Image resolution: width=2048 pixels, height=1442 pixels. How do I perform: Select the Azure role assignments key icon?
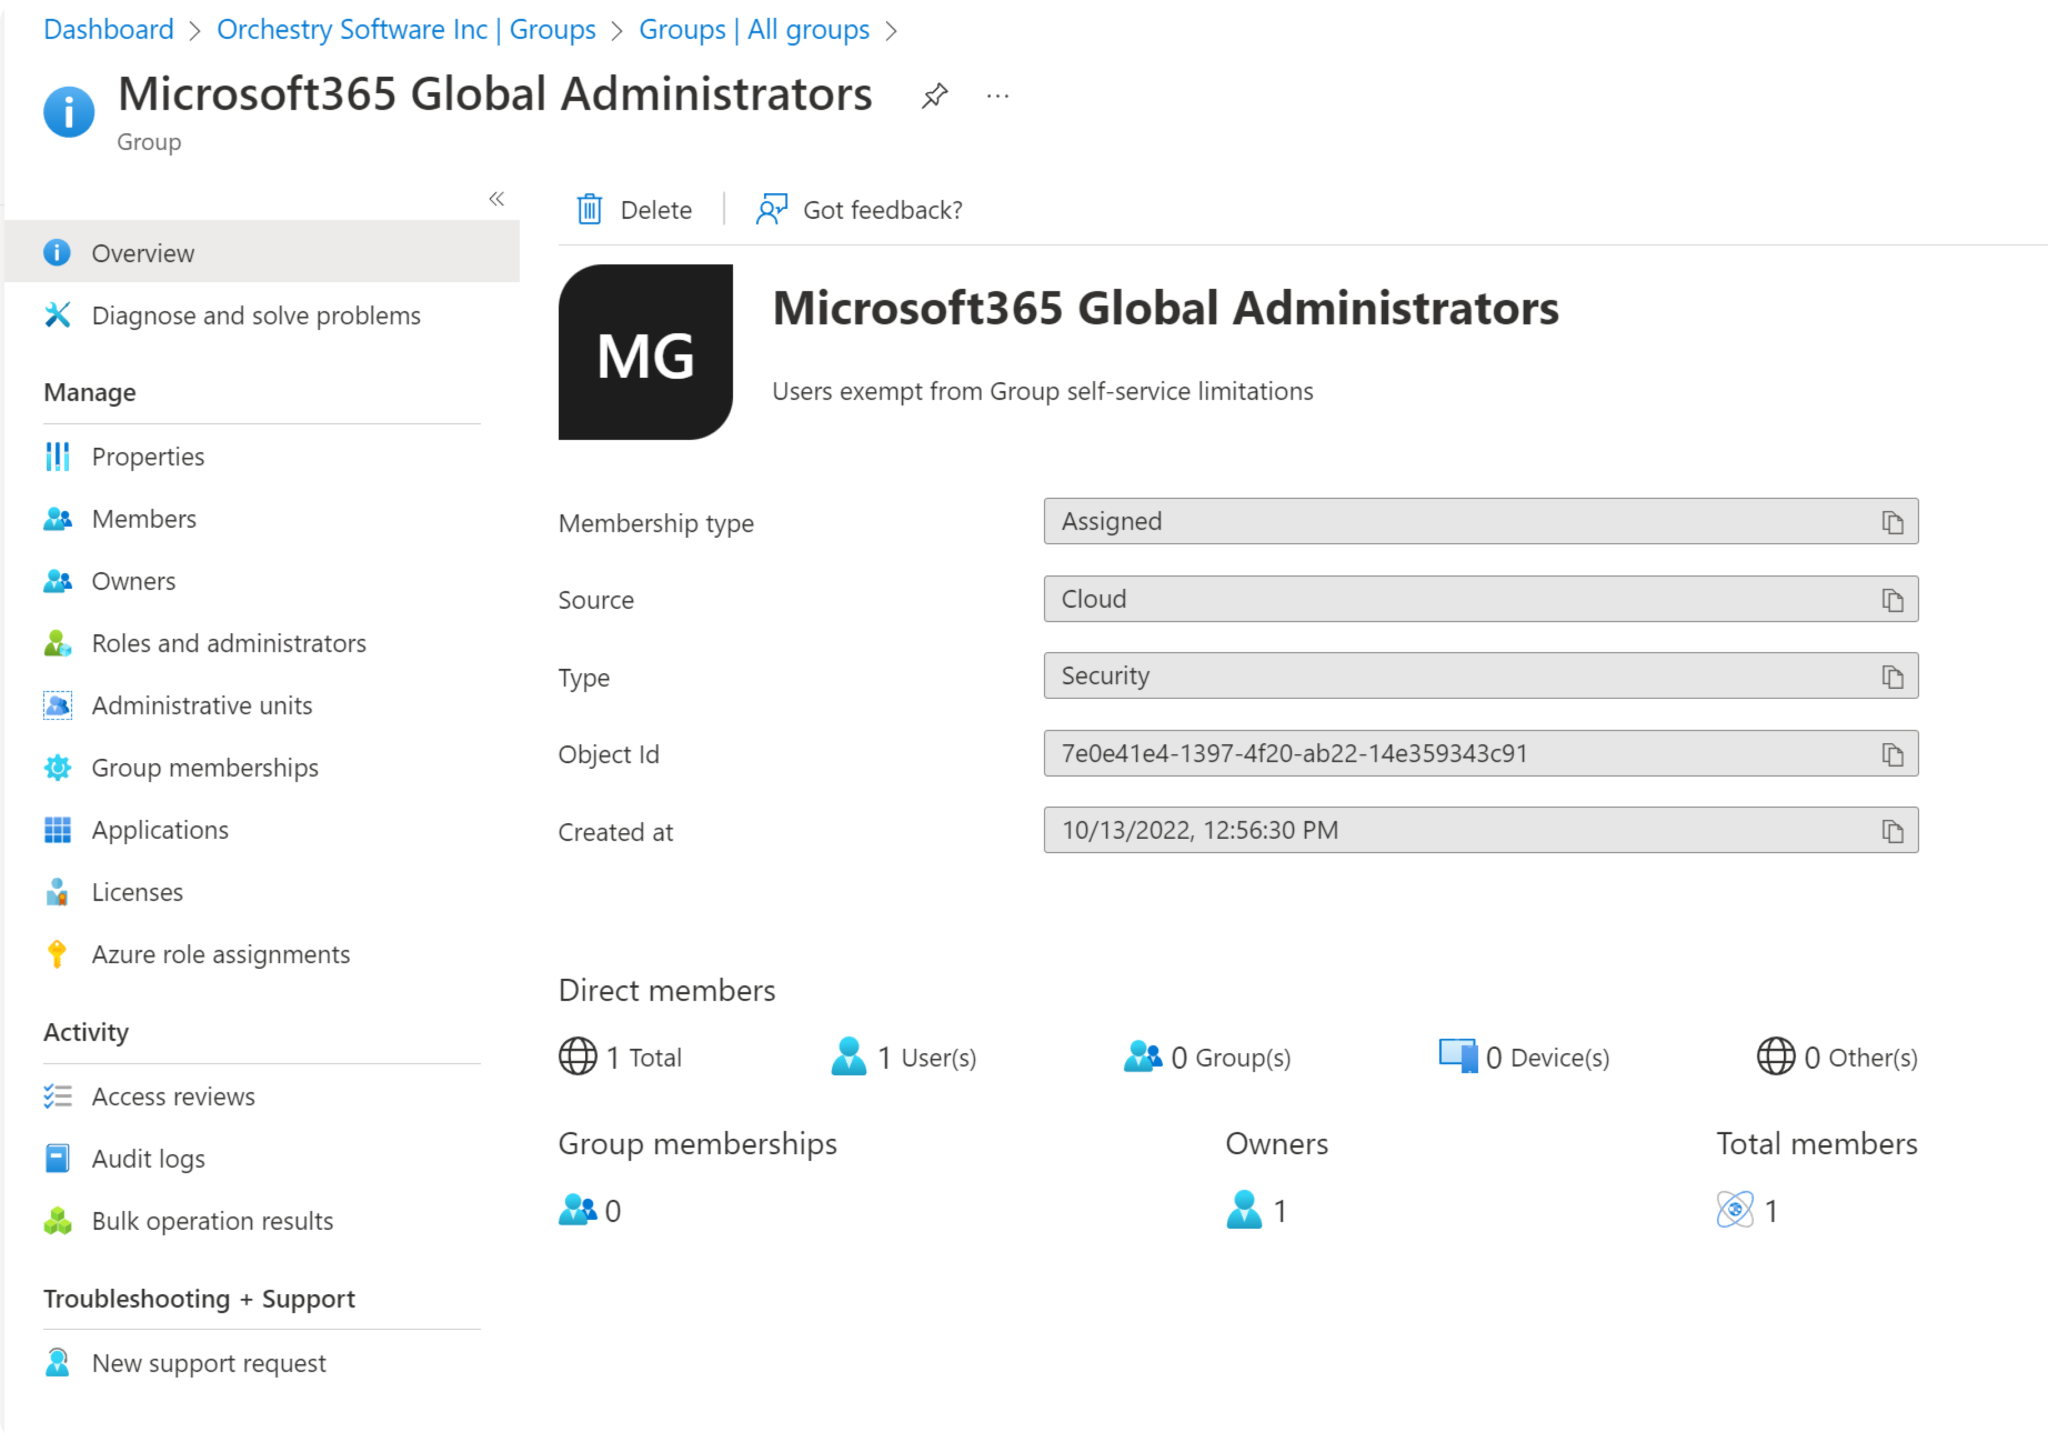[58, 953]
